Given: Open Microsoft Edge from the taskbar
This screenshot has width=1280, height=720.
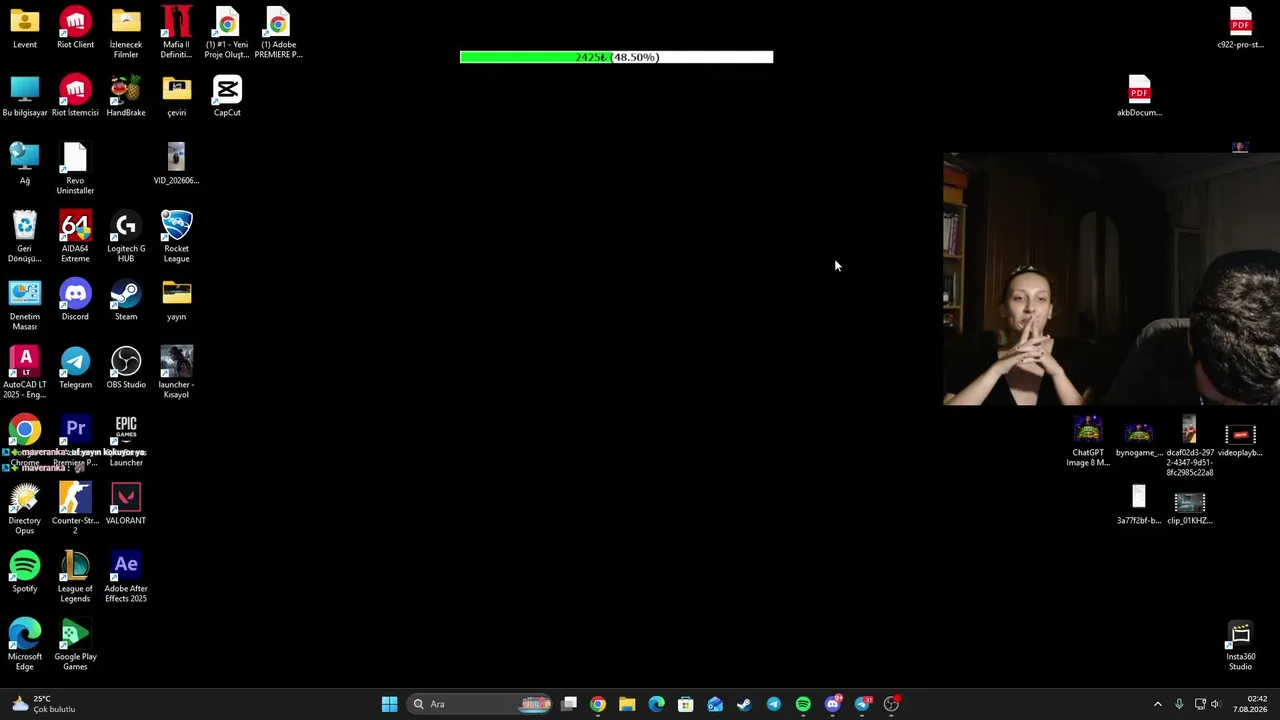Looking at the screenshot, I should tap(656, 704).
